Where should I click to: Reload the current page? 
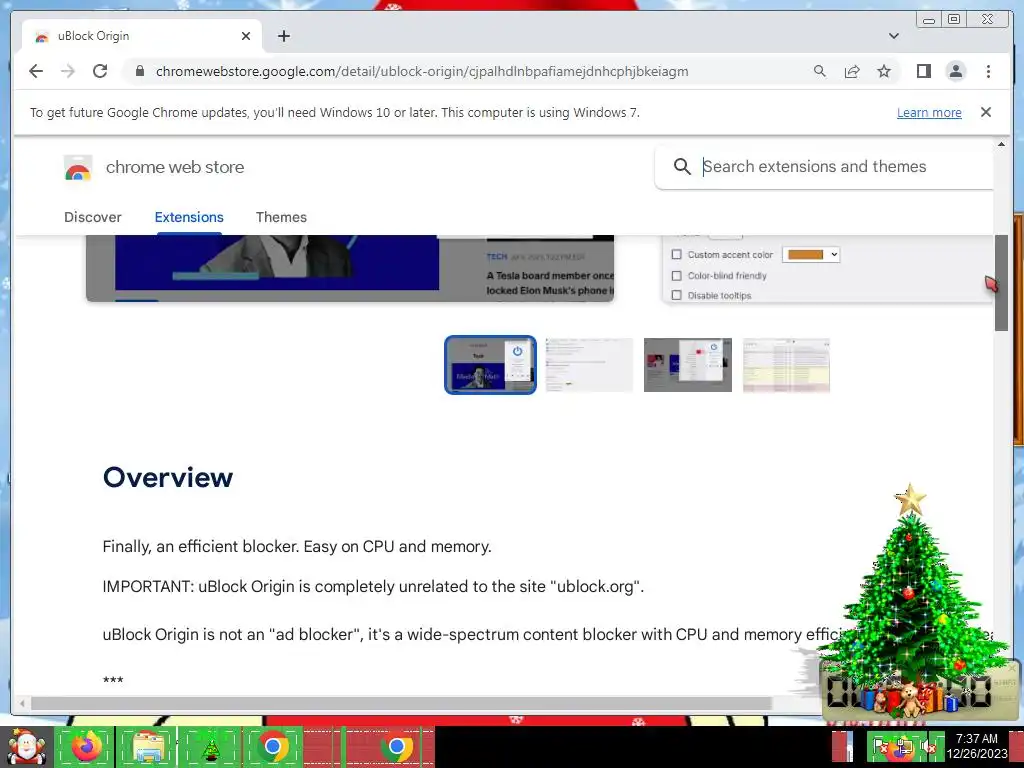tap(100, 71)
